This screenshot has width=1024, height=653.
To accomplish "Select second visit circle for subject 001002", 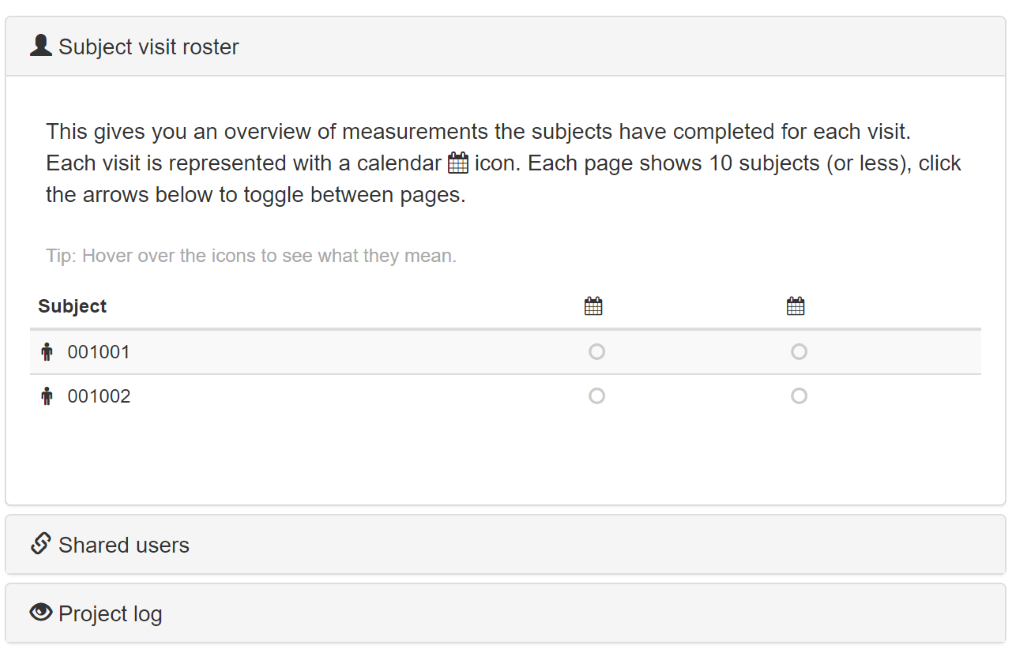I will [799, 396].
